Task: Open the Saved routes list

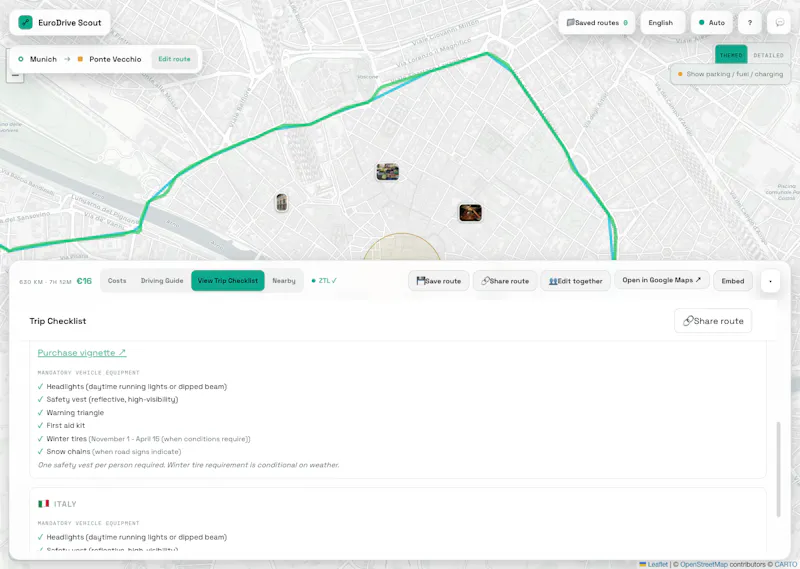Action: pyautogui.click(x=596, y=22)
